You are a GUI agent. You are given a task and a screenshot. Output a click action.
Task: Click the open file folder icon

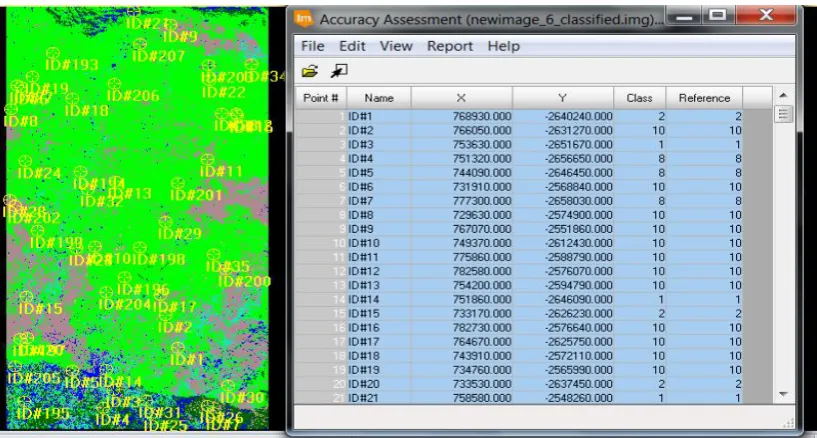[310, 71]
